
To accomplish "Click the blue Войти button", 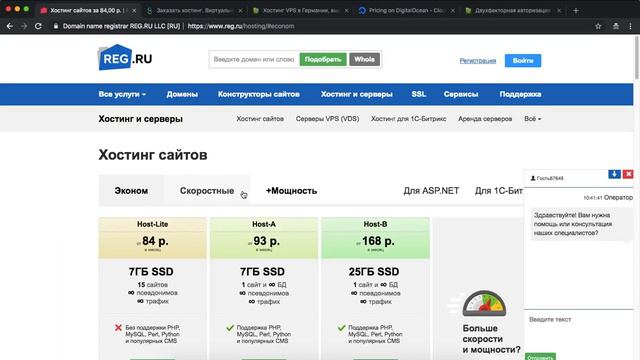I will (x=523, y=60).
